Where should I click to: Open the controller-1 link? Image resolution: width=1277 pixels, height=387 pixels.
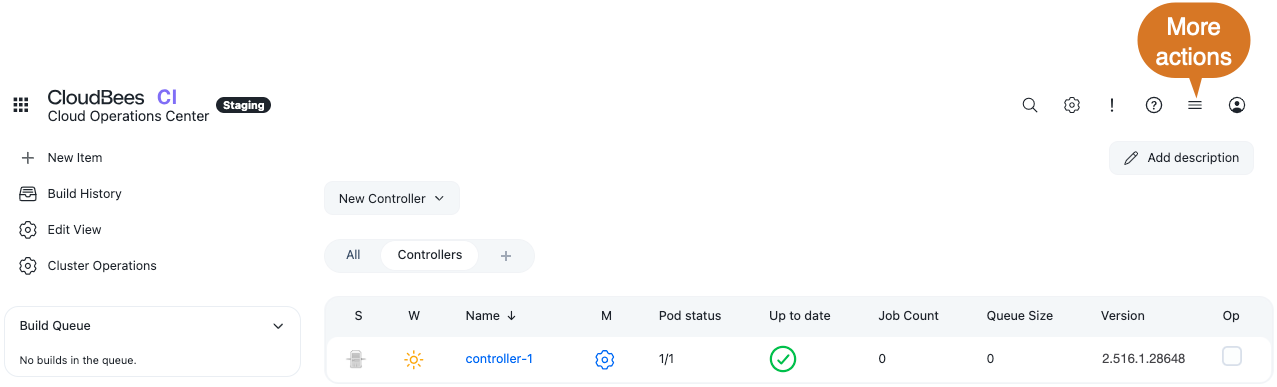tap(499, 359)
